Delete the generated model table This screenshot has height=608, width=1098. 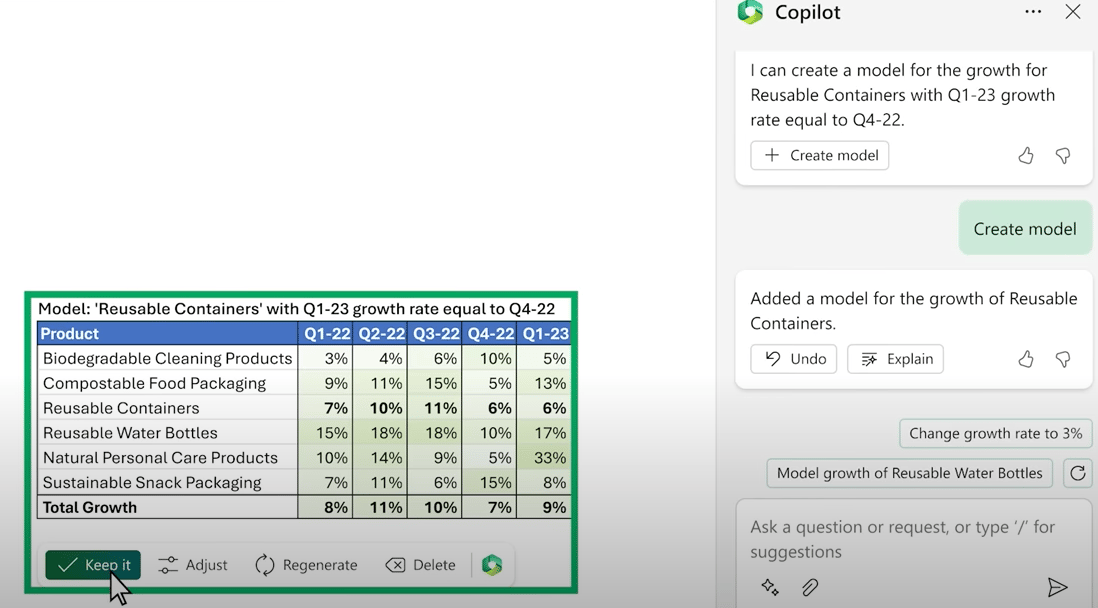tap(420, 565)
